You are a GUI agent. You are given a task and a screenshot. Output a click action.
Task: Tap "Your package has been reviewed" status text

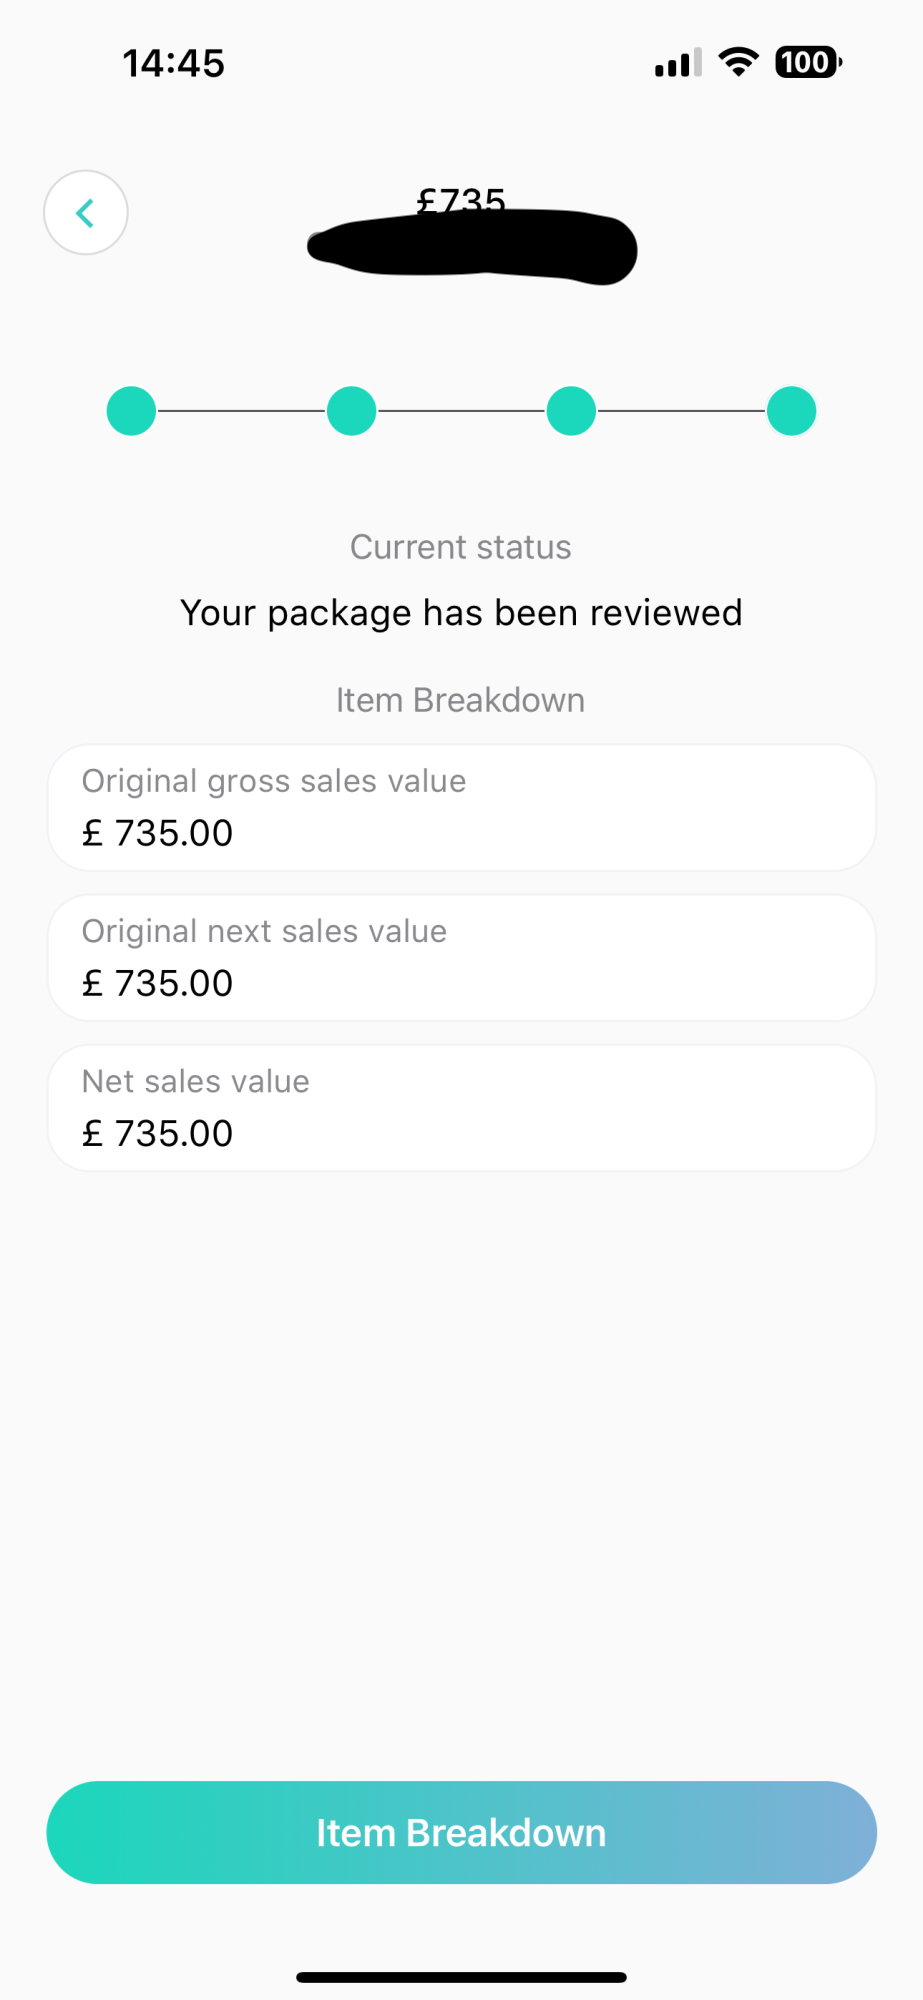pos(461,613)
